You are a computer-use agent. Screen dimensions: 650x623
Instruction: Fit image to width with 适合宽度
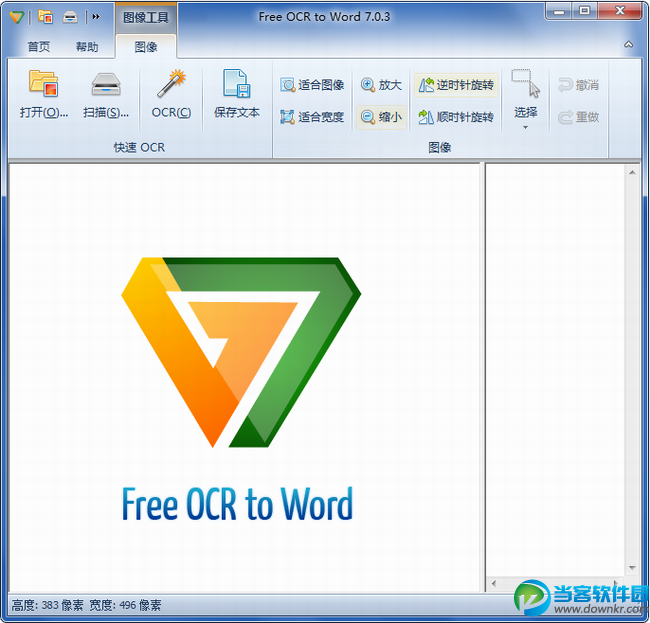[x=312, y=117]
